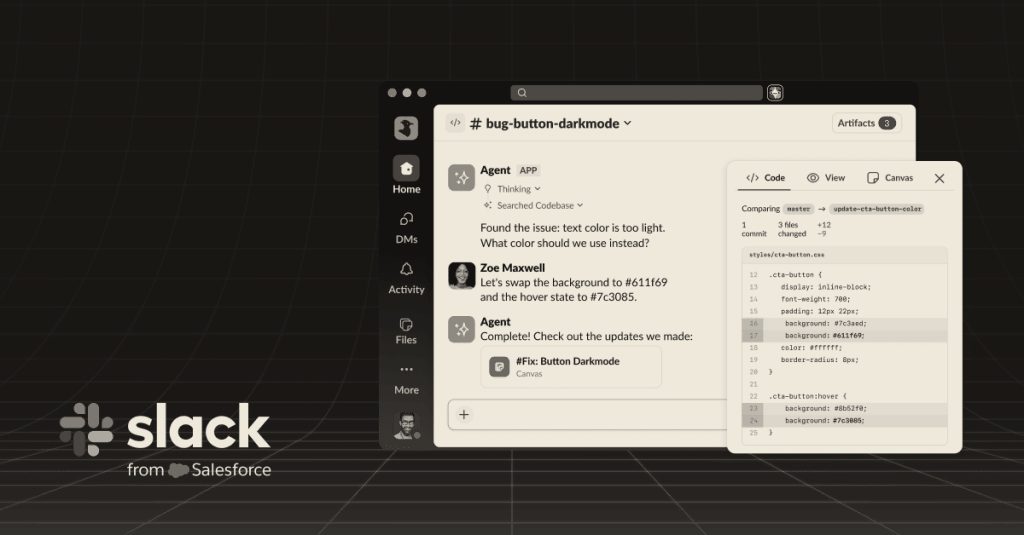Select the workspace icon atop sidebar
Screen dimensions: 1024x535
tap(406, 128)
